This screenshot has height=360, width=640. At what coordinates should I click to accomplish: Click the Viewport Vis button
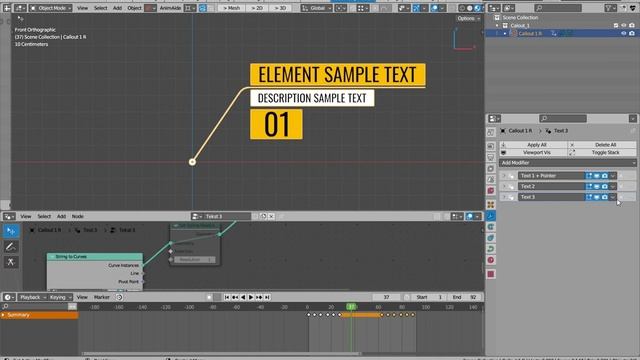(x=533, y=152)
